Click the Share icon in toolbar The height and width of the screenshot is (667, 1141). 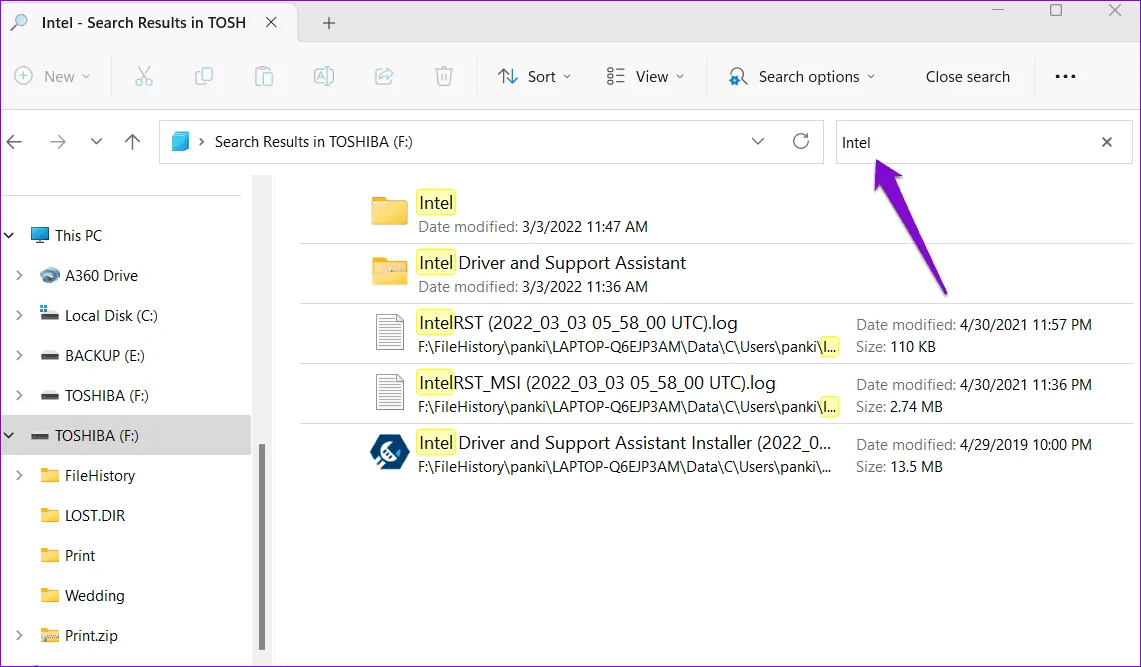click(384, 77)
